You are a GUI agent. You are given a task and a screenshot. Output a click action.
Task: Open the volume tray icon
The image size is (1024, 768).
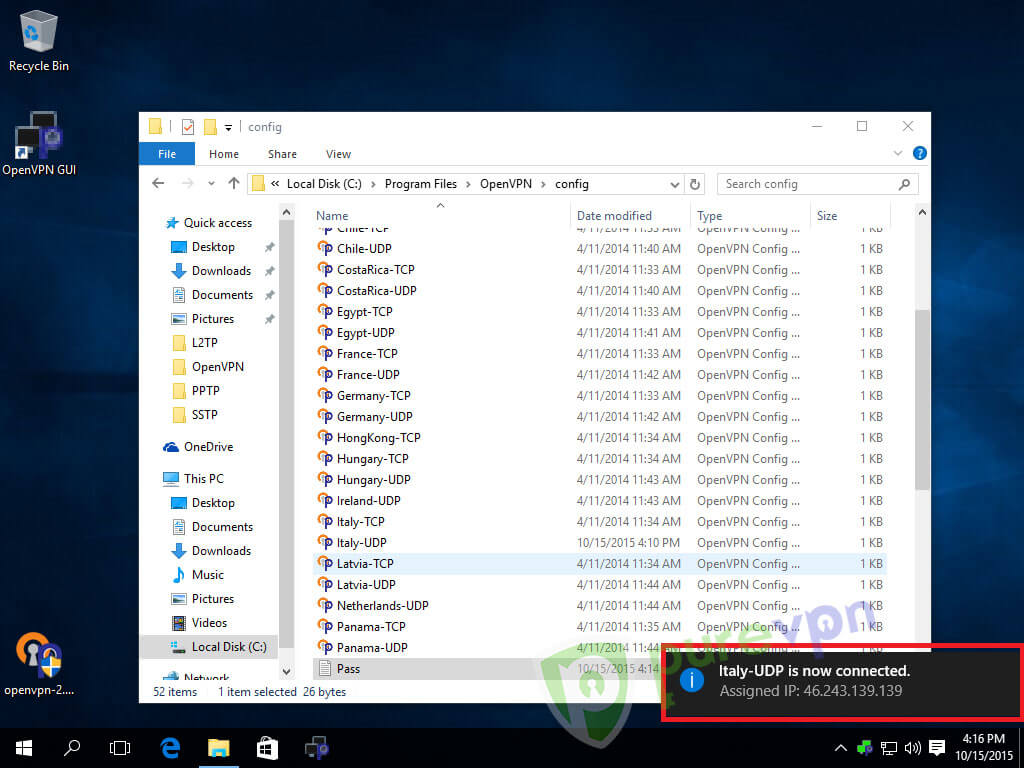click(913, 748)
